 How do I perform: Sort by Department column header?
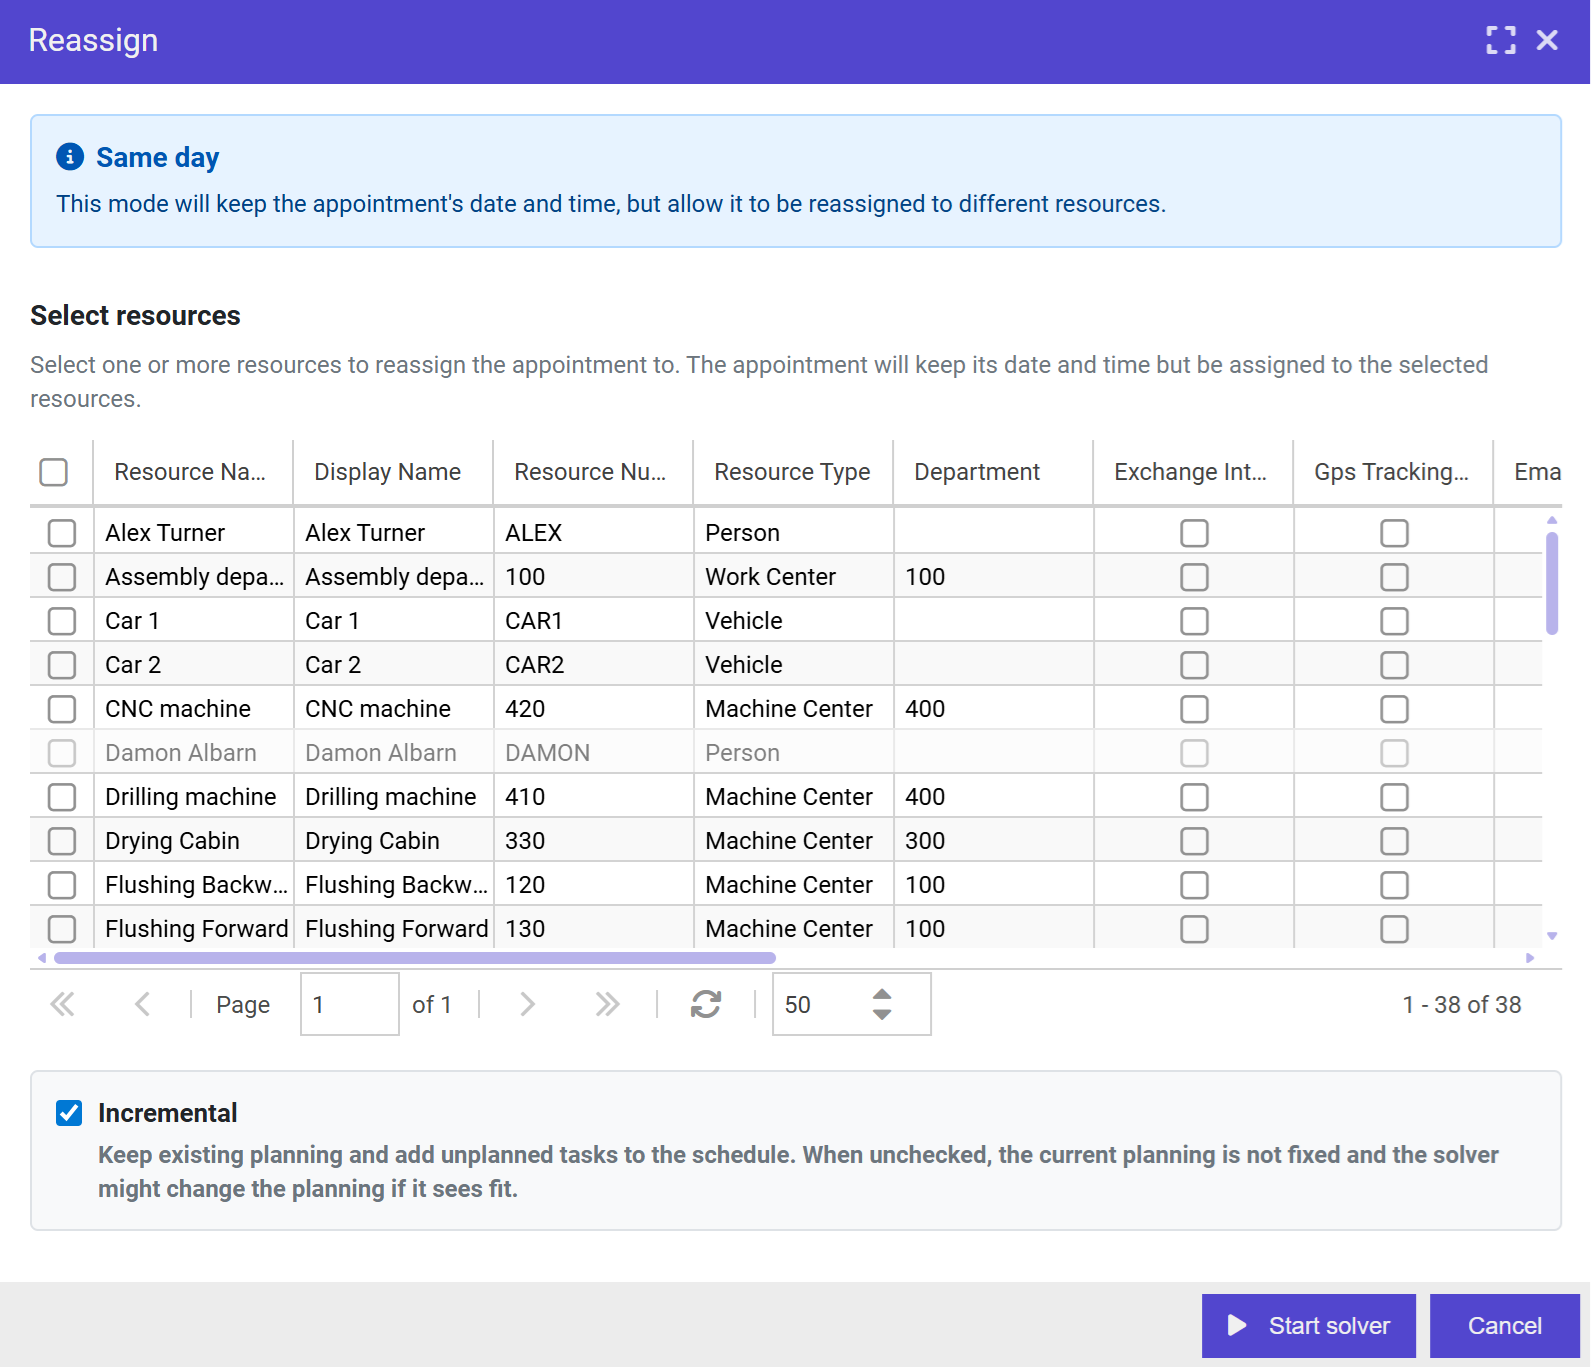point(976,472)
